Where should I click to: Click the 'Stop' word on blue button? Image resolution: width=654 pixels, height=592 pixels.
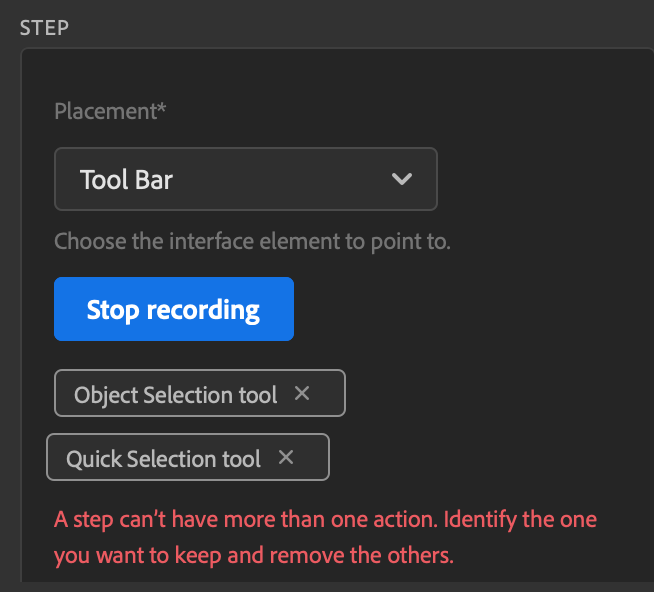pyautogui.click(x=112, y=310)
